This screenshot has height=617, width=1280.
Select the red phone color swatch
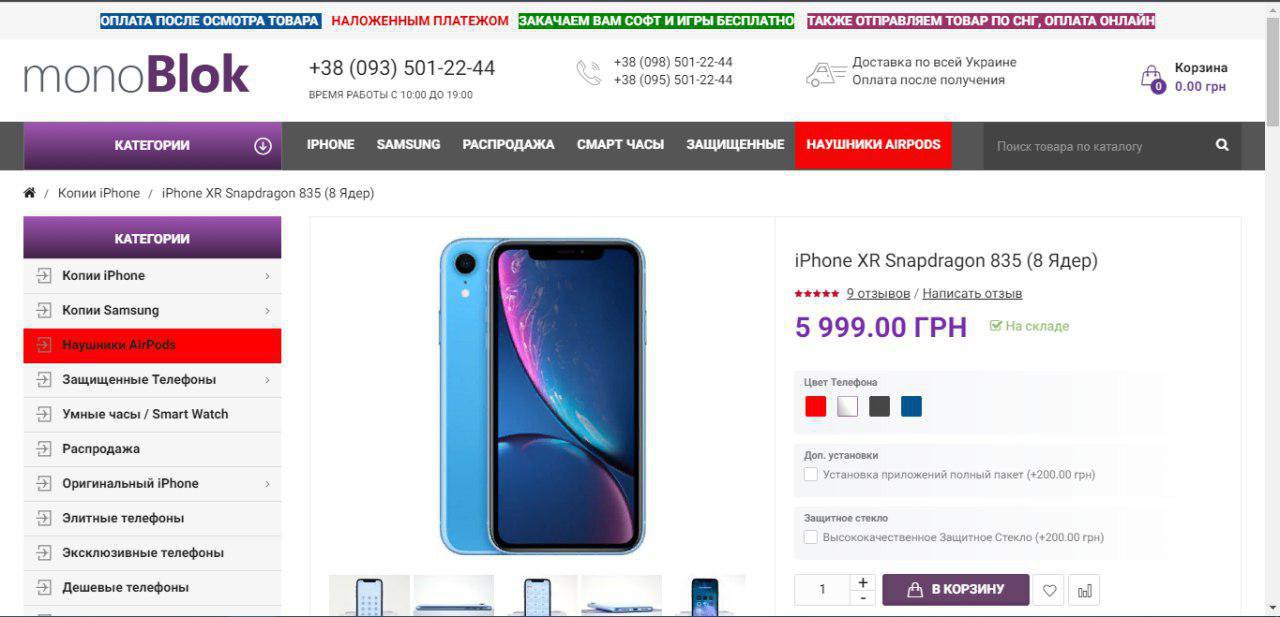tap(816, 406)
